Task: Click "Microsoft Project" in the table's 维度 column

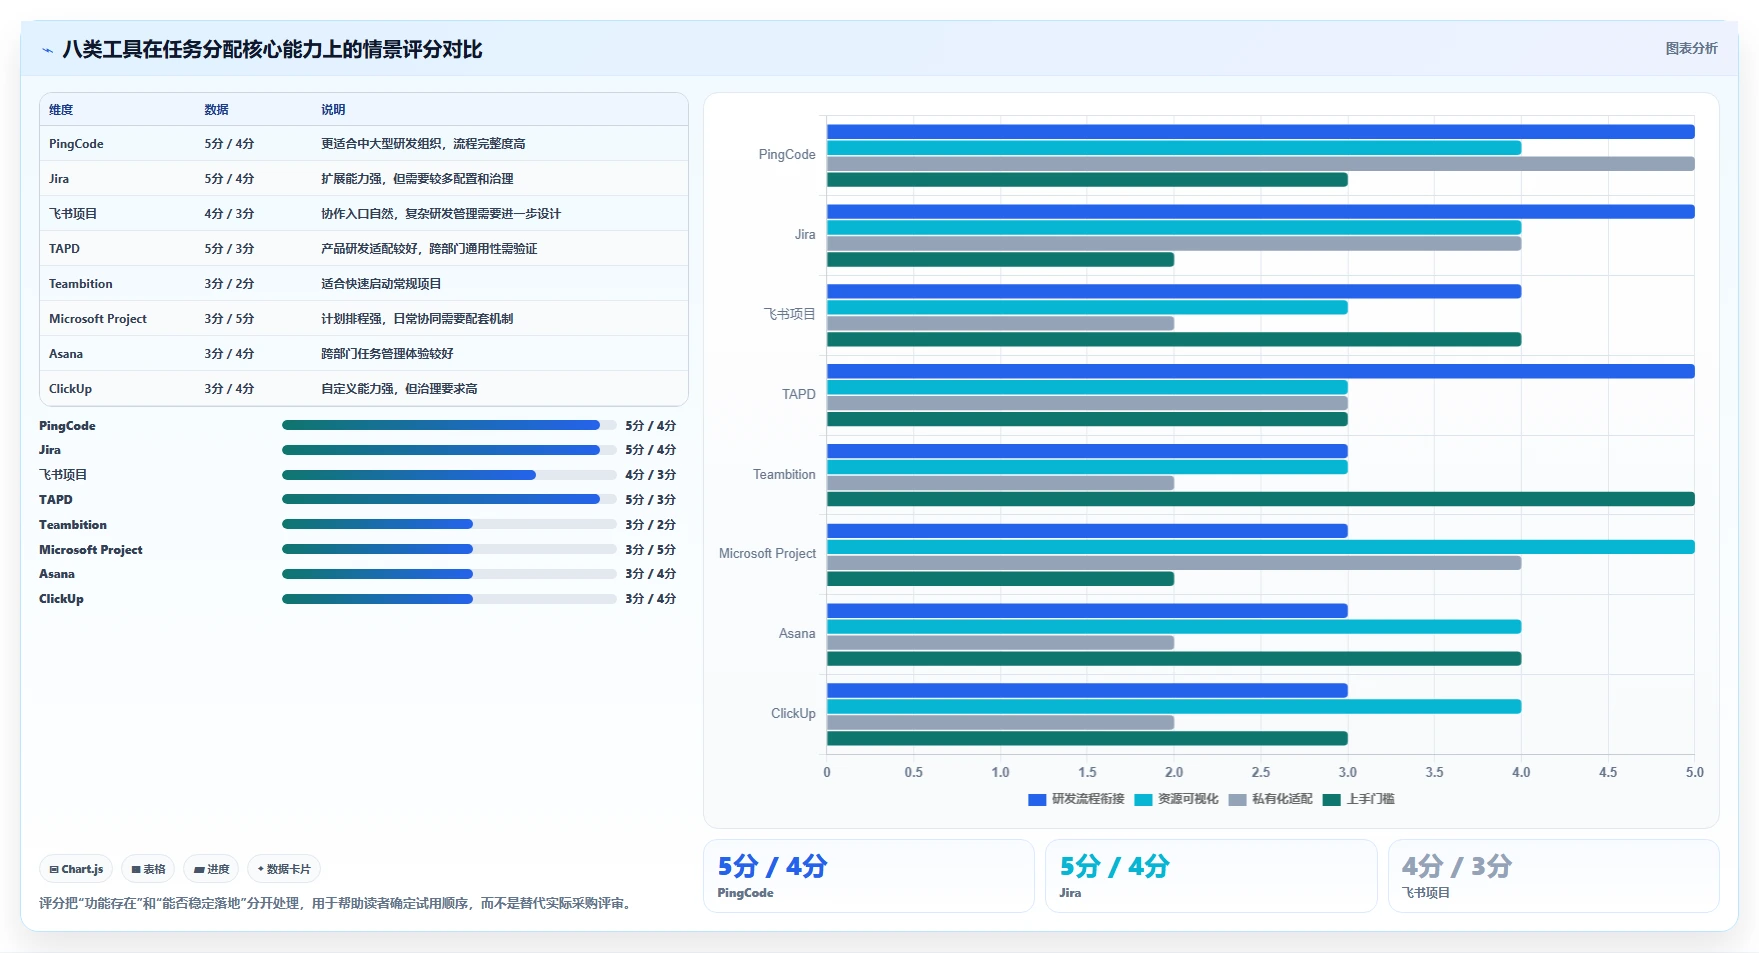Action: 98,319
